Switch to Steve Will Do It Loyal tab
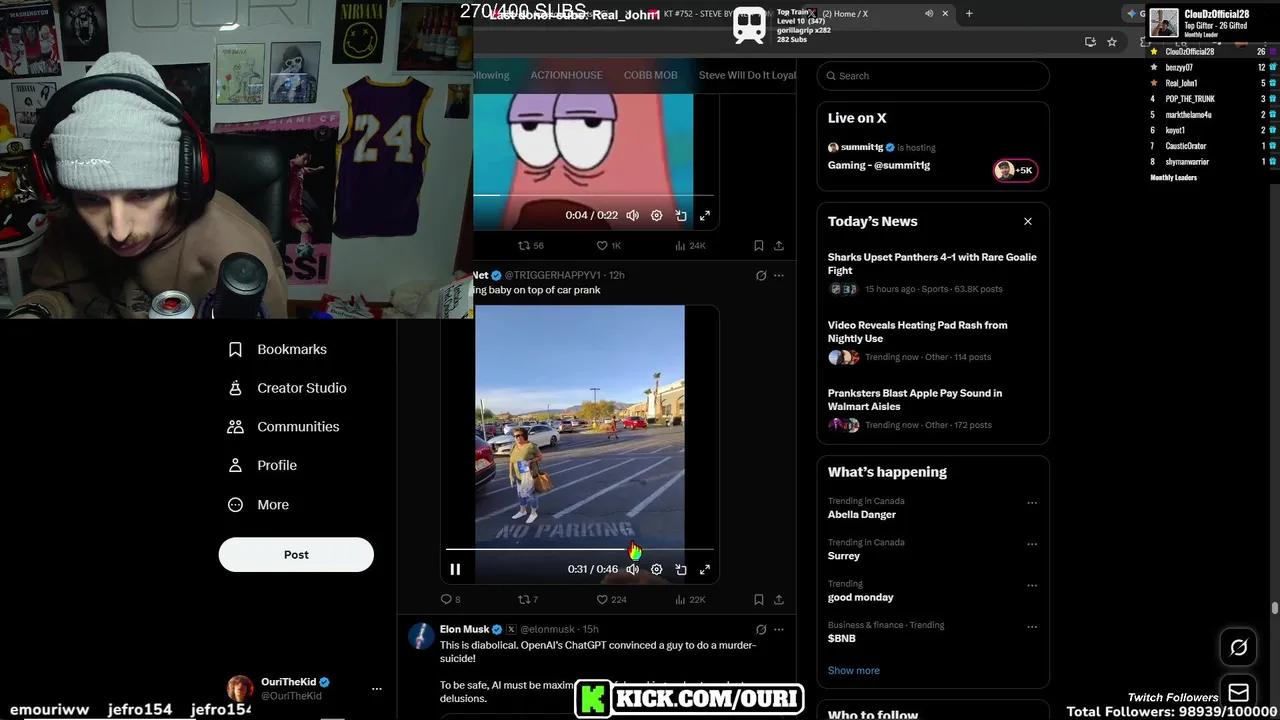This screenshot has height=720, width=1280. tap(747, 75)
